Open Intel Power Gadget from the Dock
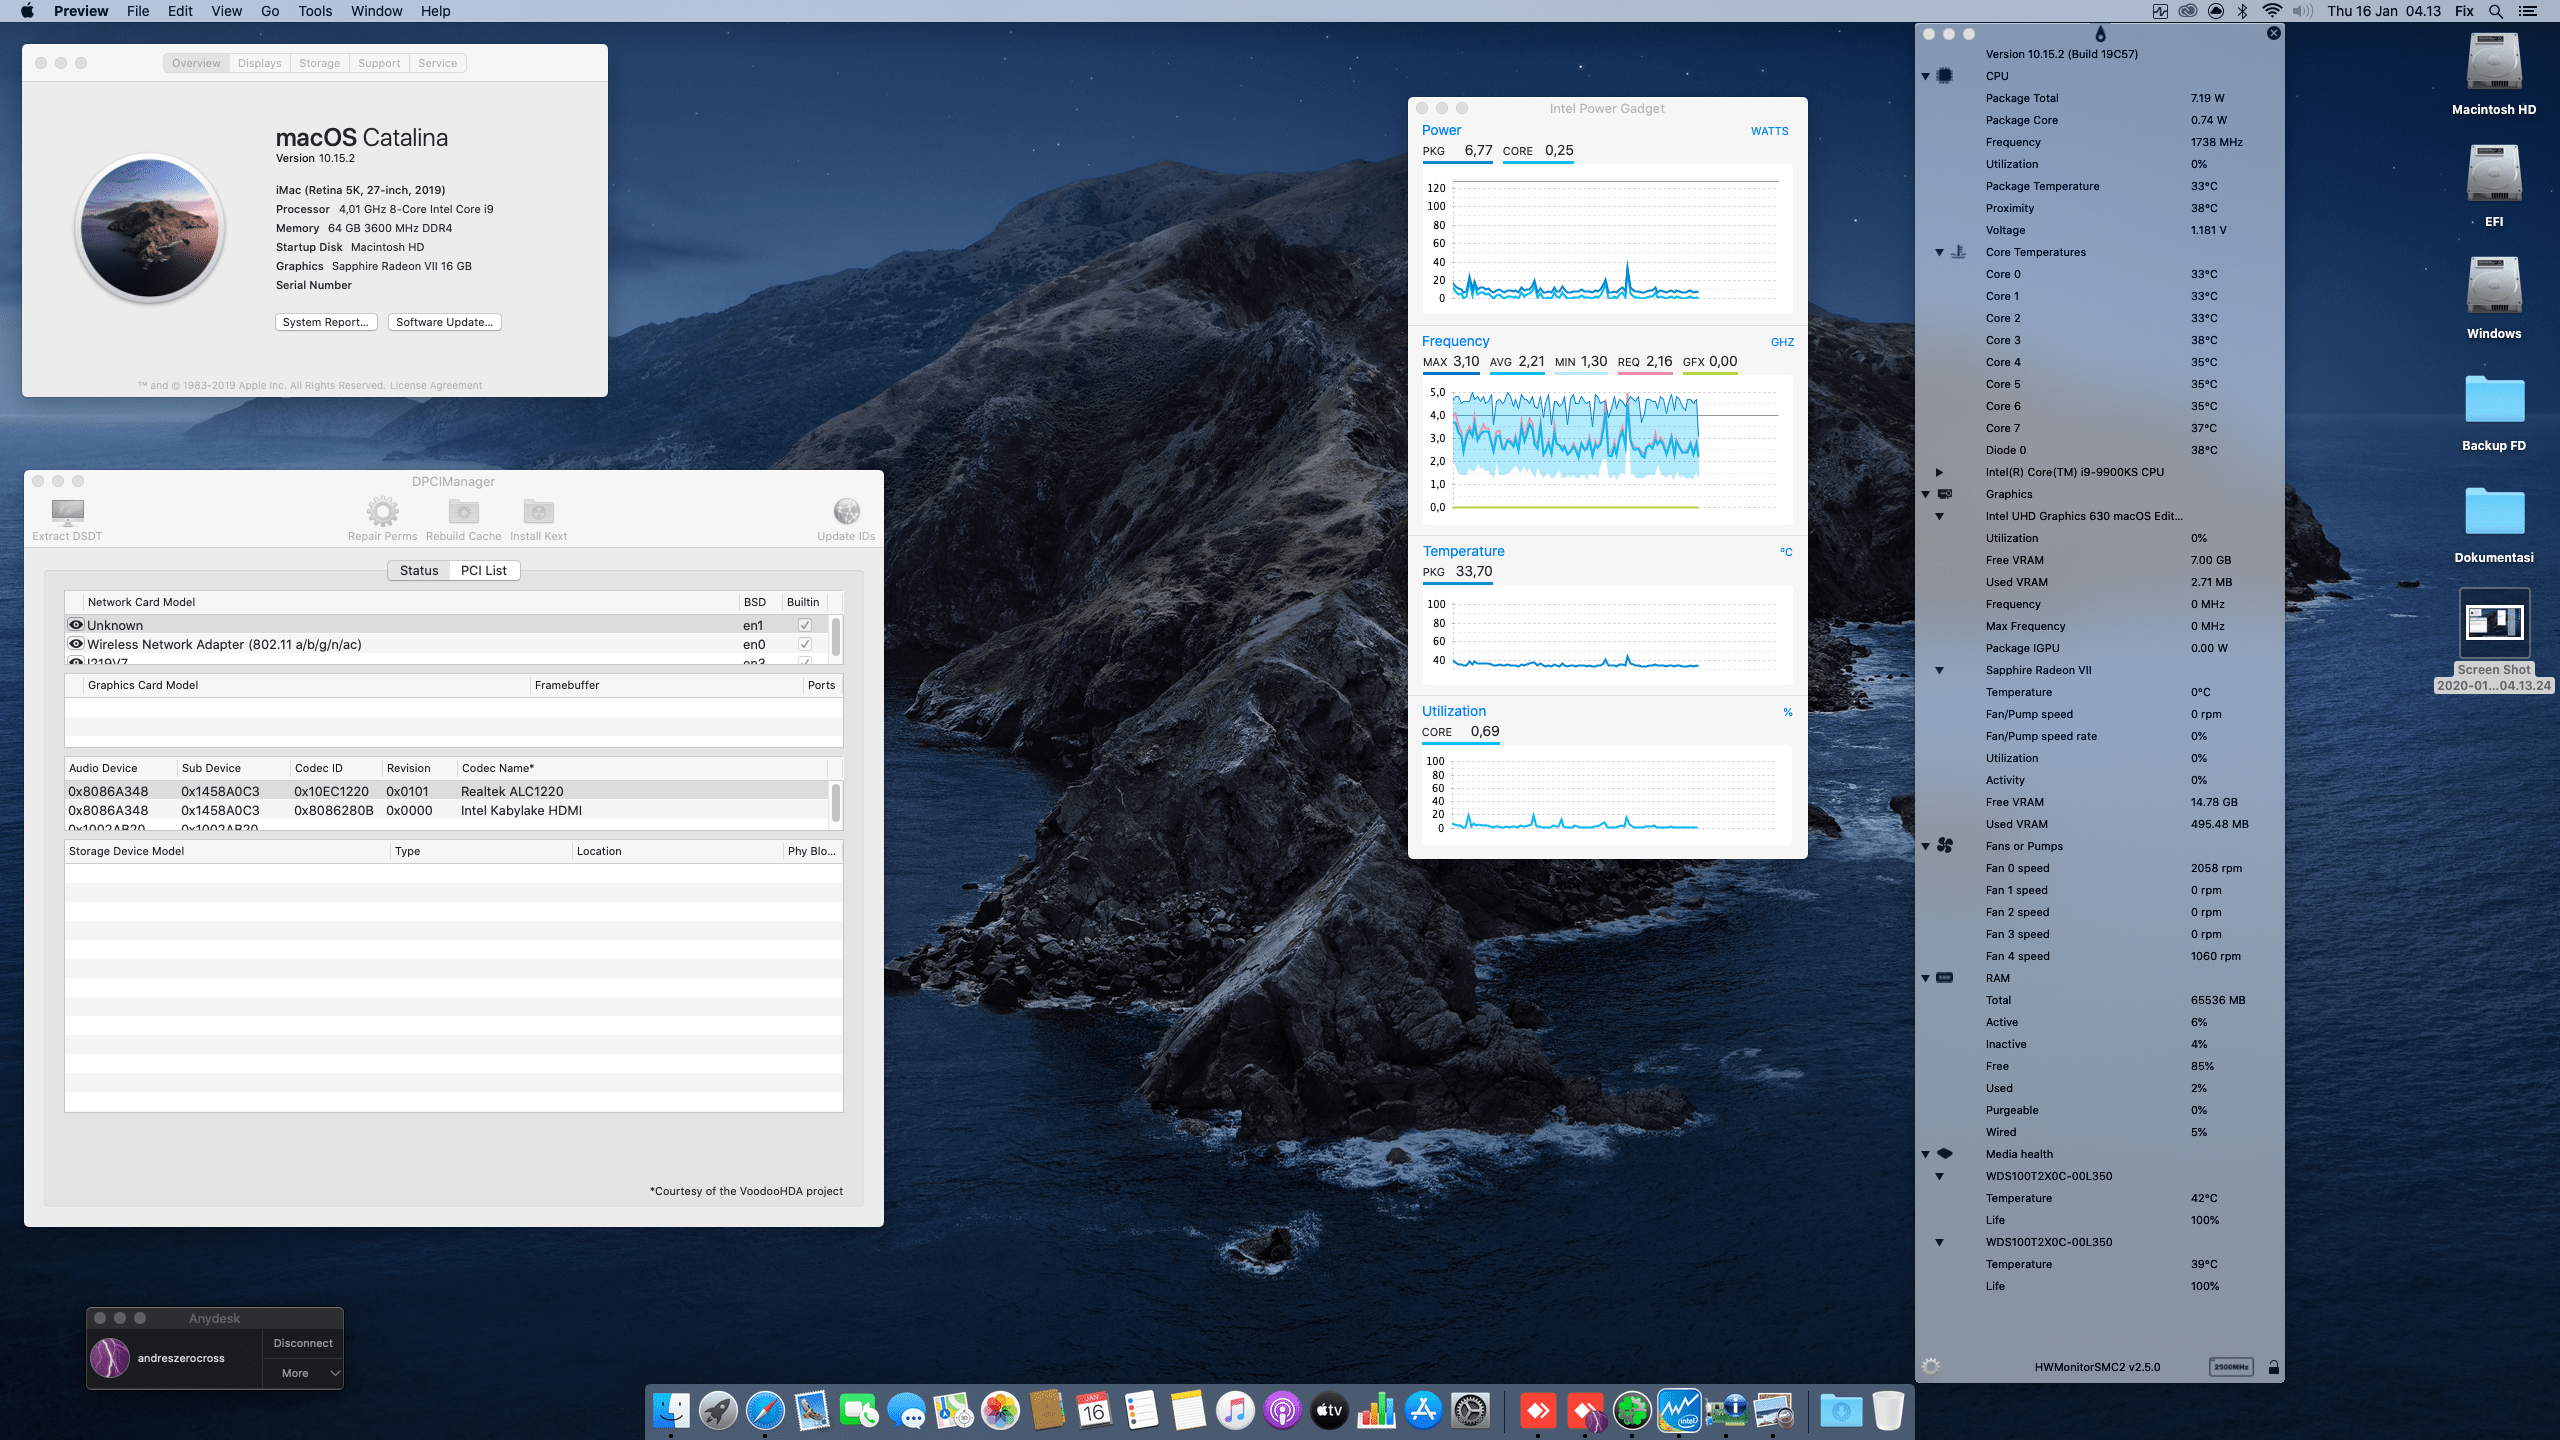 click(1679, 1411)
